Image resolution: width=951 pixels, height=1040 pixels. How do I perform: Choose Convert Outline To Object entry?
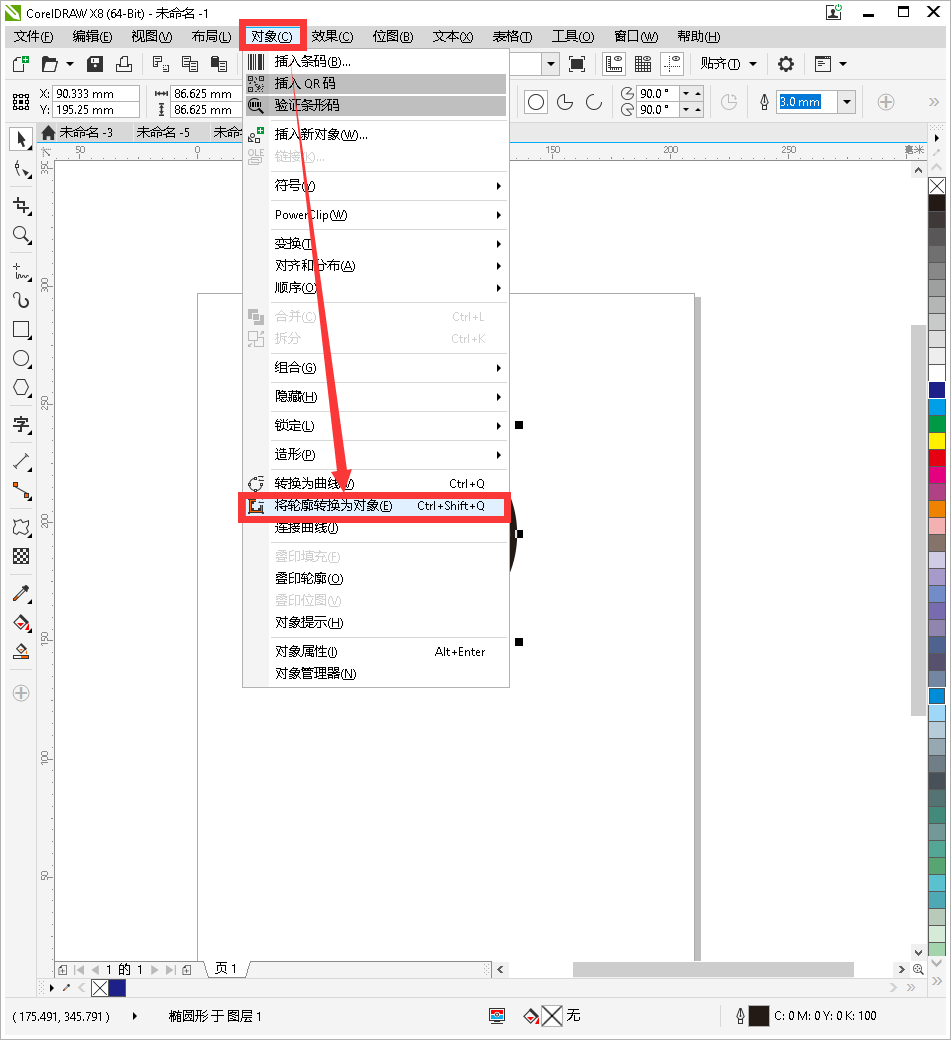click(x=375, y=506)
